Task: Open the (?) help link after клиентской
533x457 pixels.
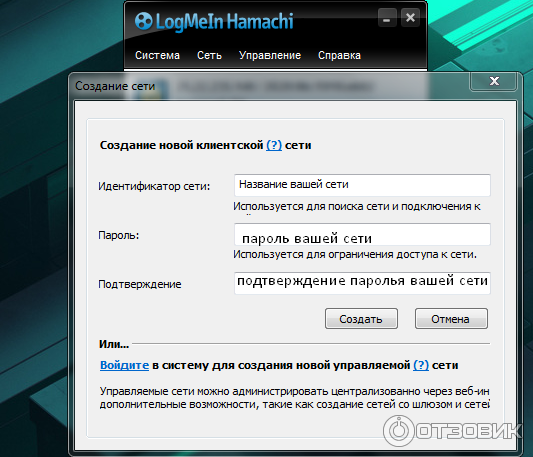Action: 274,145
